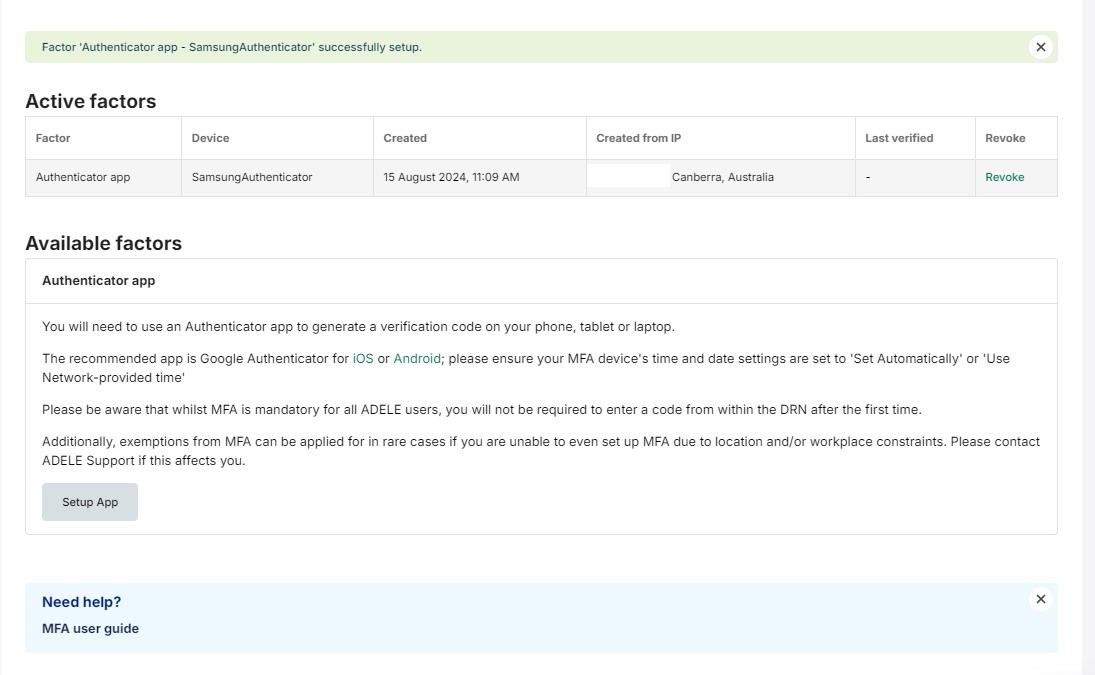Close the Need help panel
Image resolution: width=1095 pixels, height=675 pixels.
point(1040,599)
